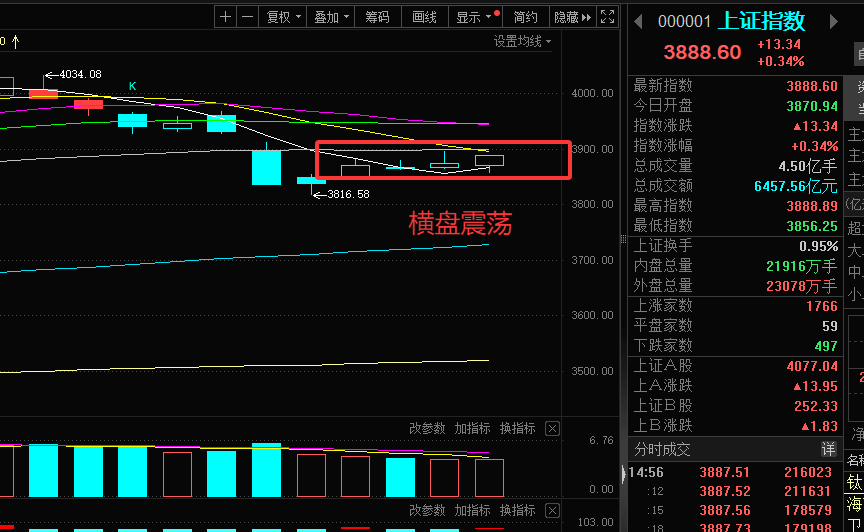Click the 画线 drawing tool button
The height and width of the screenshot is (532, 864).
(424, 17)
